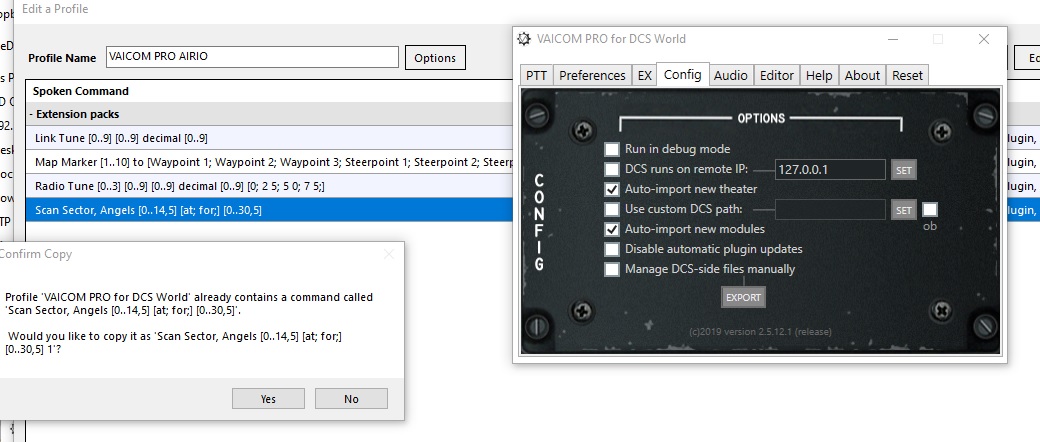The image size is (1040, 442).
Task: Switch to the Reset tab
Action: [907, 76]
